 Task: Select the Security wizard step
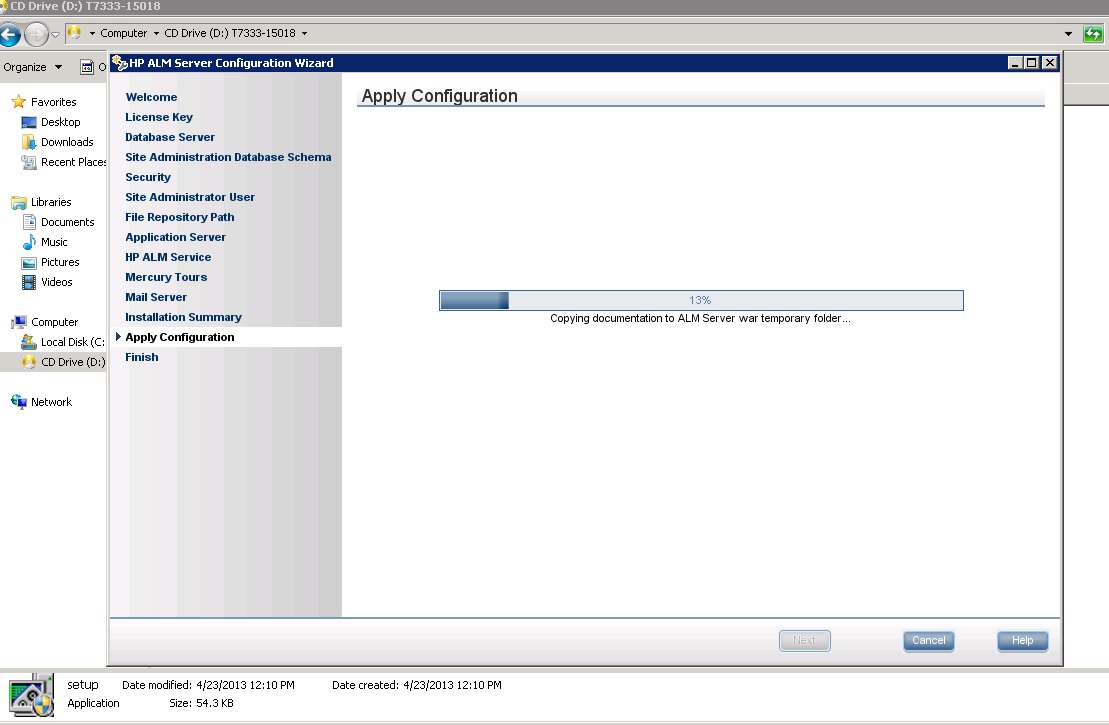pos(148,177)
